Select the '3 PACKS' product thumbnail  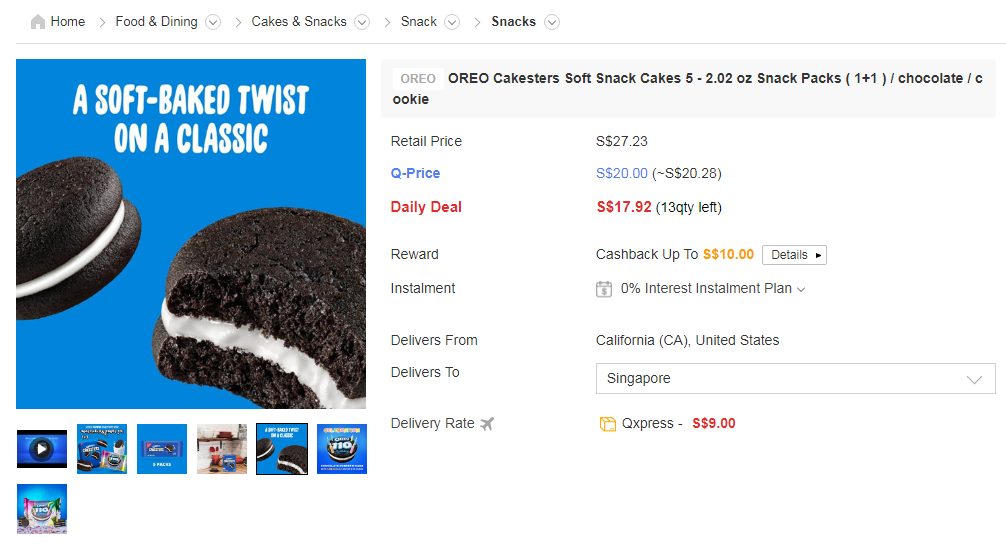tap(162, 449)
